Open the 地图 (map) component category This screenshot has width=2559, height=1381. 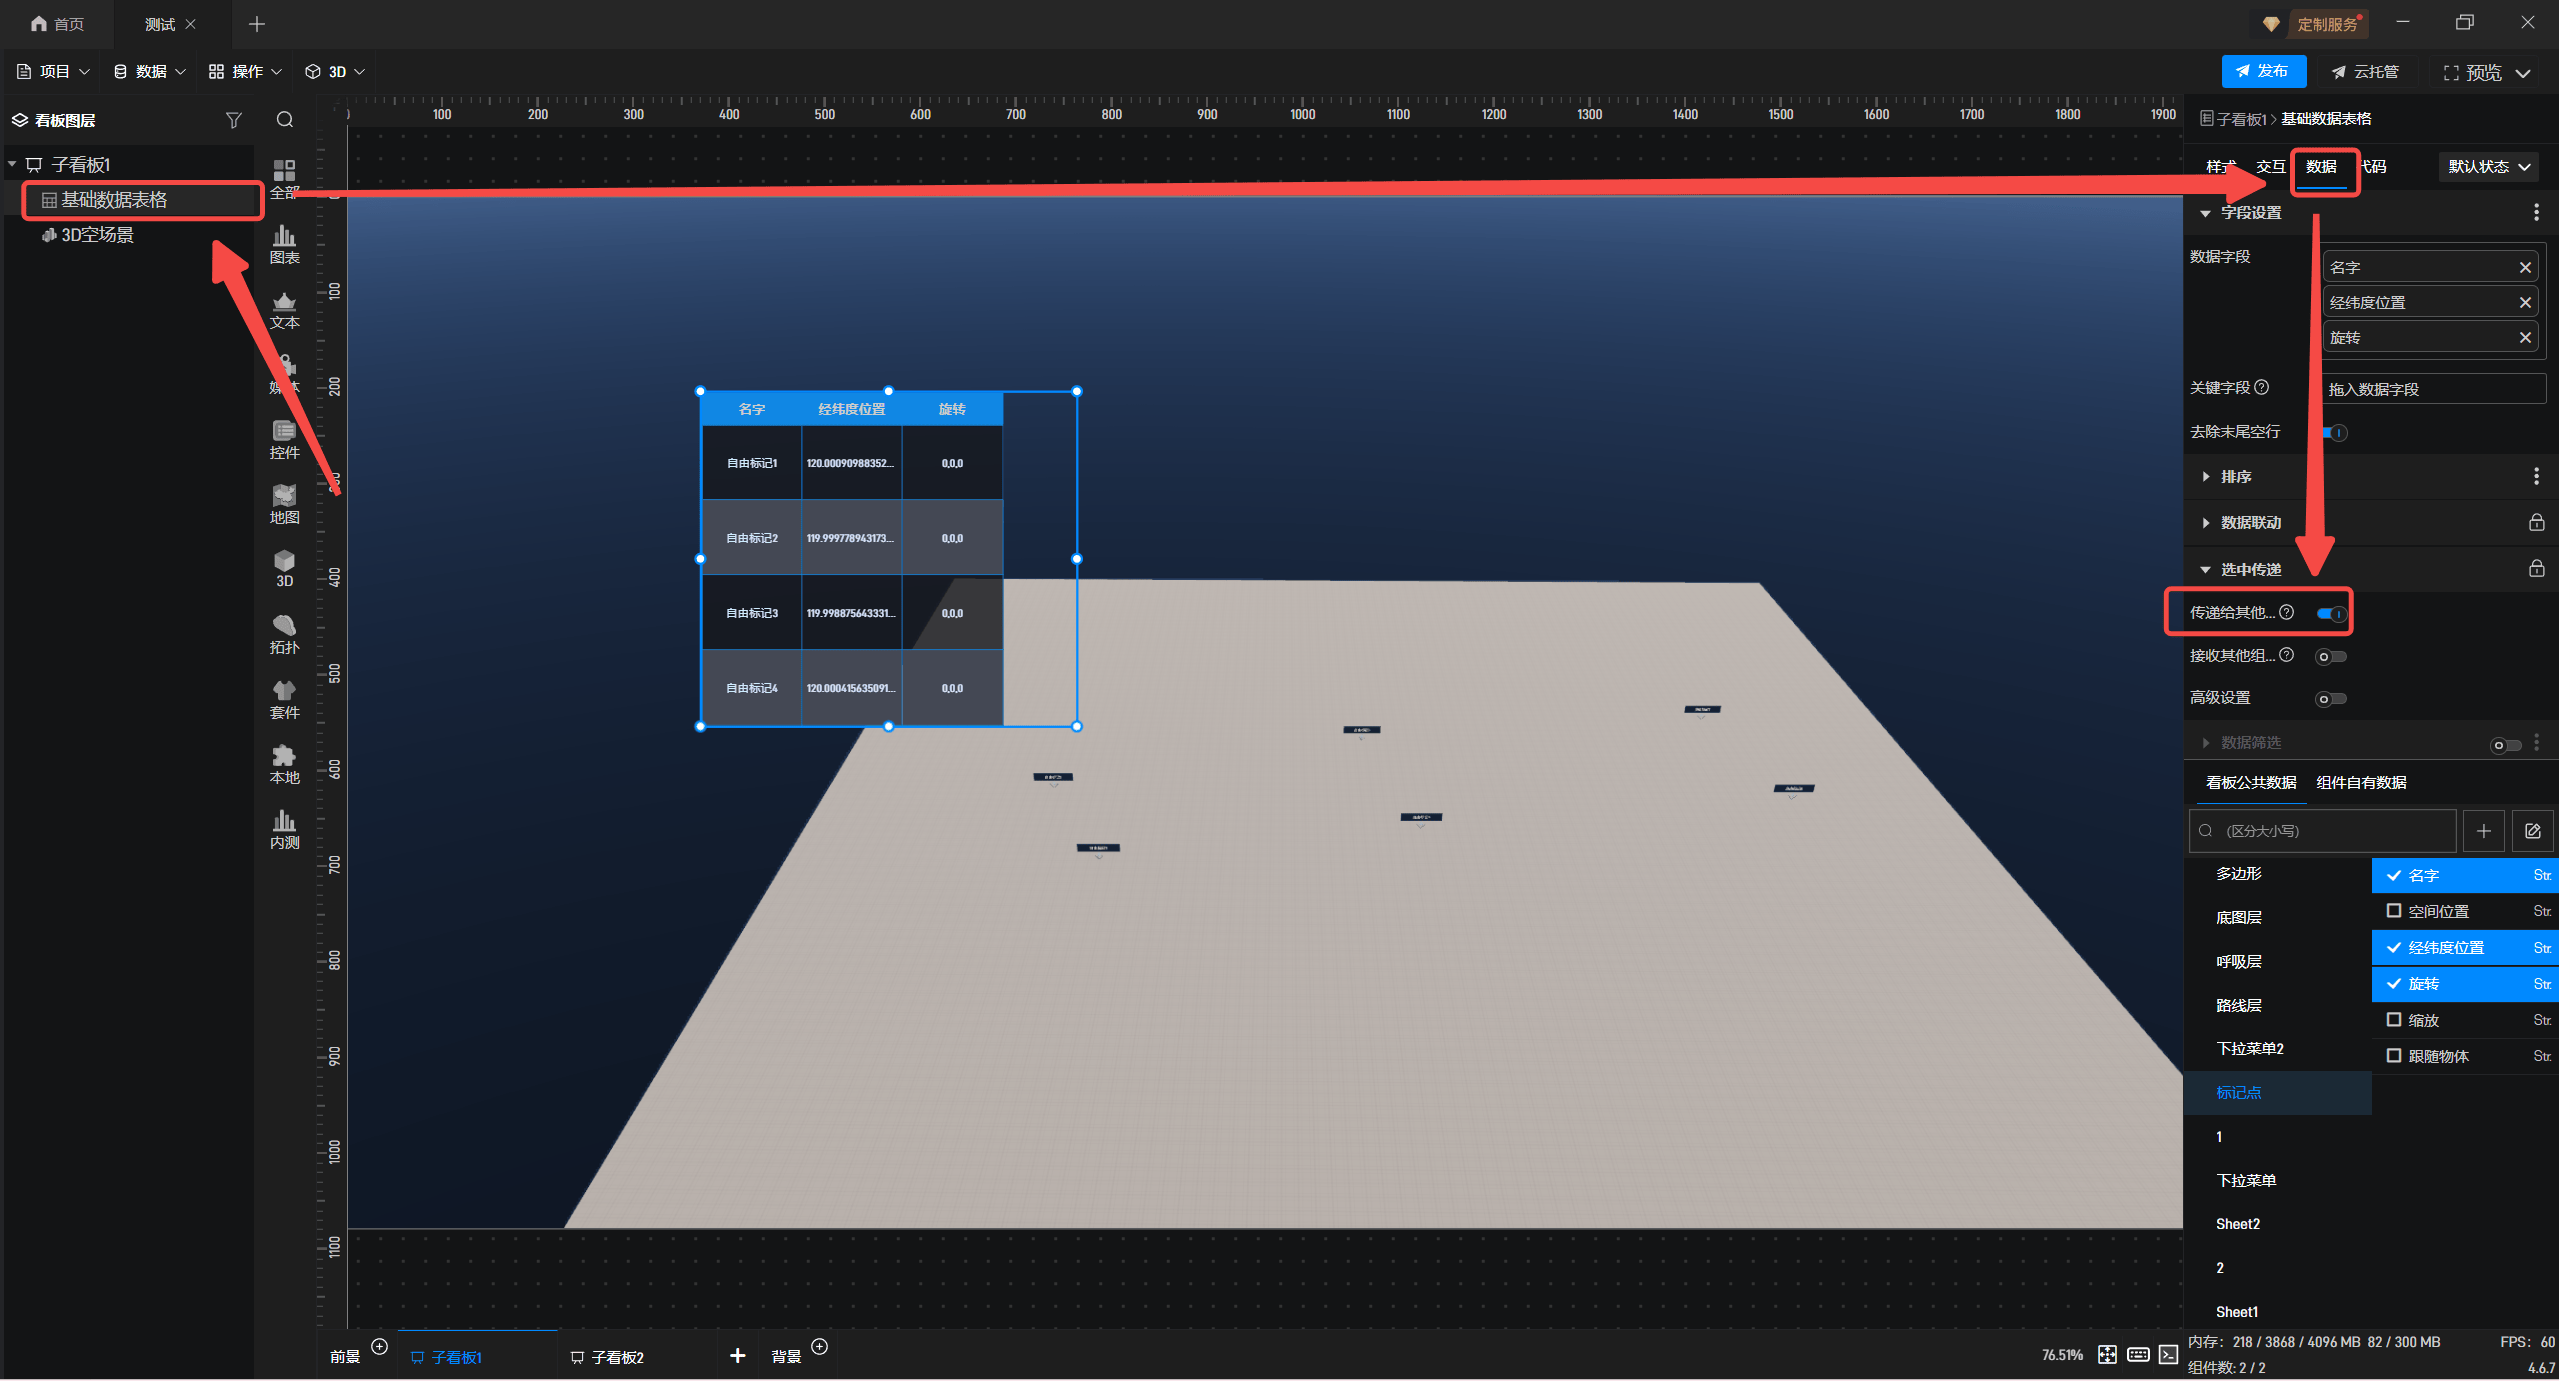tap(284, 504)
